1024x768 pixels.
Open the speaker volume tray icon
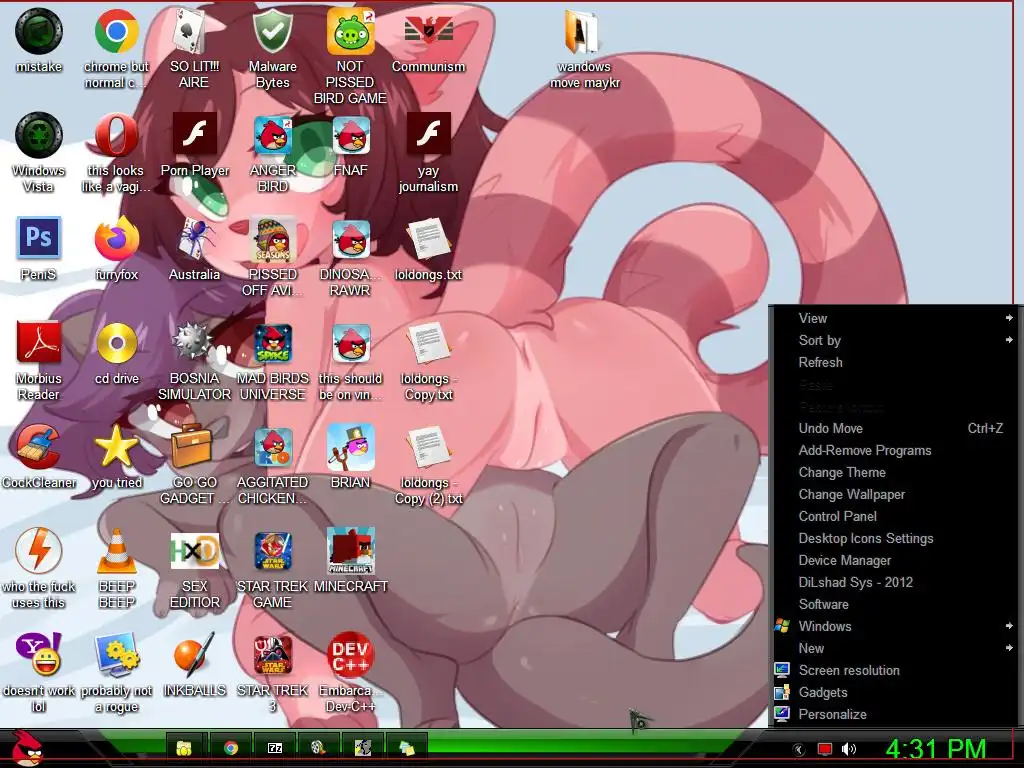click(x=849, y=749)
